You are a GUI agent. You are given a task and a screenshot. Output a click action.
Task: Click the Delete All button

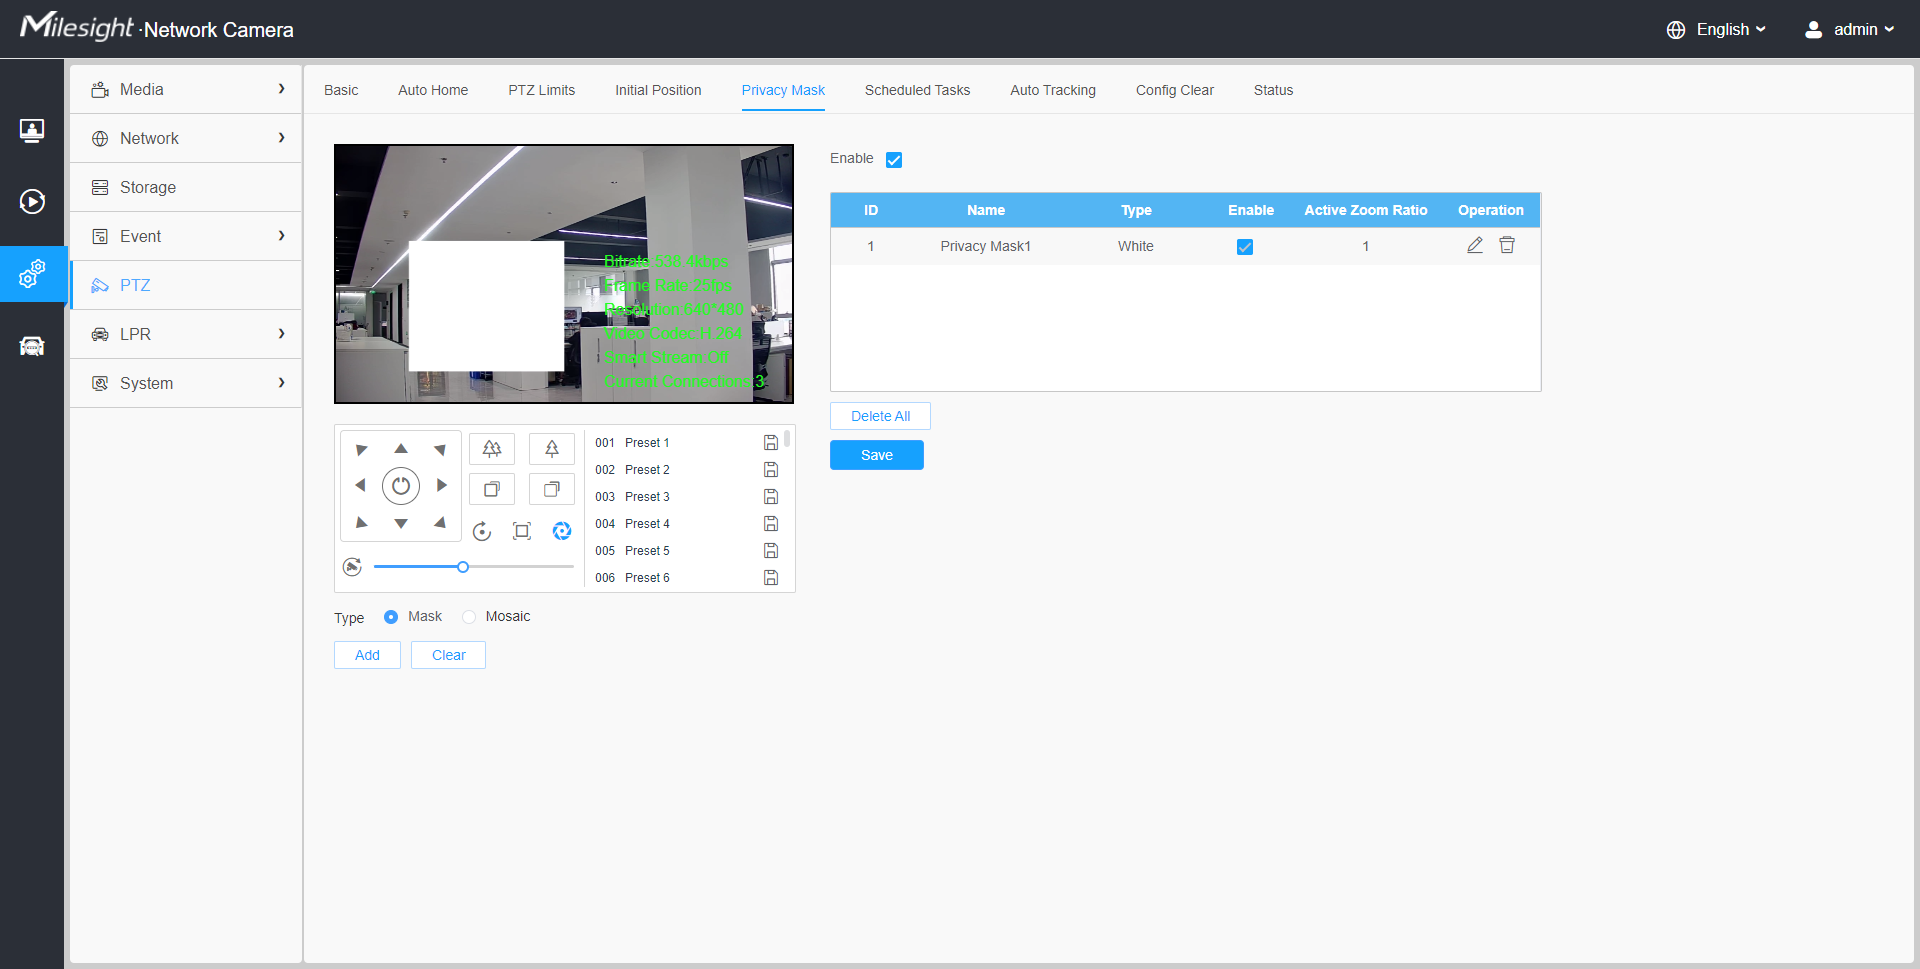880,416
